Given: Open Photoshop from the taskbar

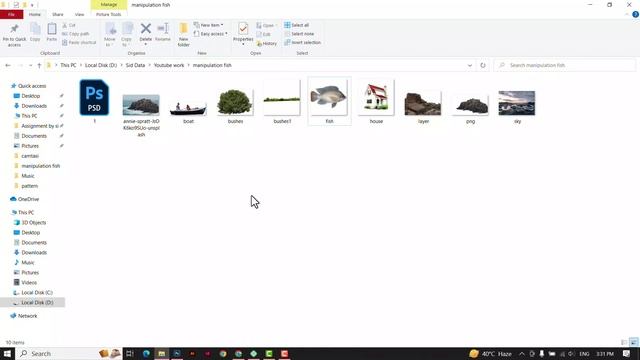Looking at the screenshot, I should click(x=177, y=353).
